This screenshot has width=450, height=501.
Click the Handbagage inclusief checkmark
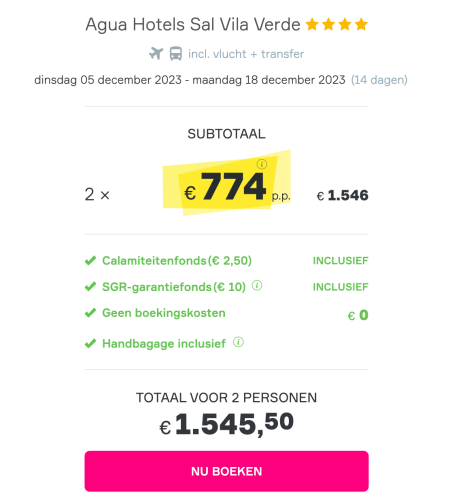[x=90, y=343]
